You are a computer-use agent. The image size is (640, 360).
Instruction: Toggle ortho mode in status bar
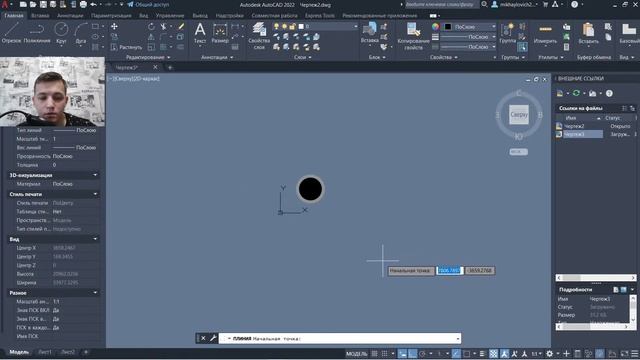pyautogui.click(x=413, y=353)
